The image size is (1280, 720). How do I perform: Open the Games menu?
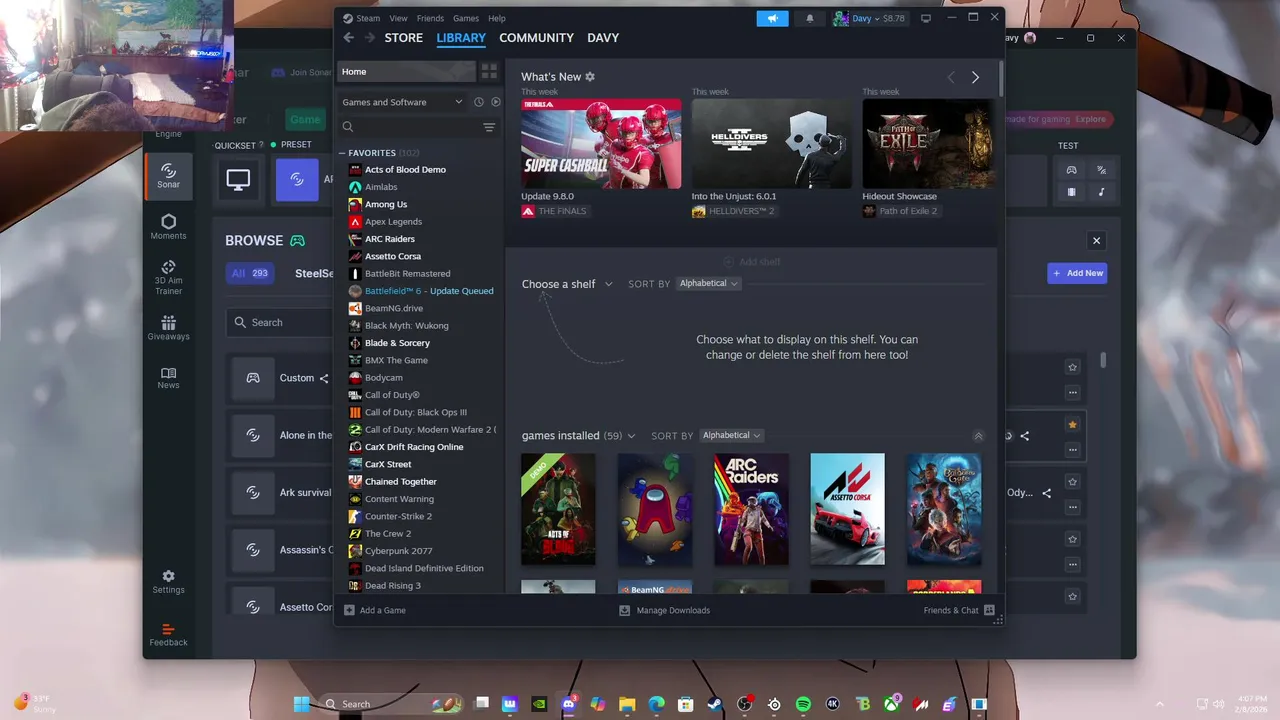tap(466, 18)
